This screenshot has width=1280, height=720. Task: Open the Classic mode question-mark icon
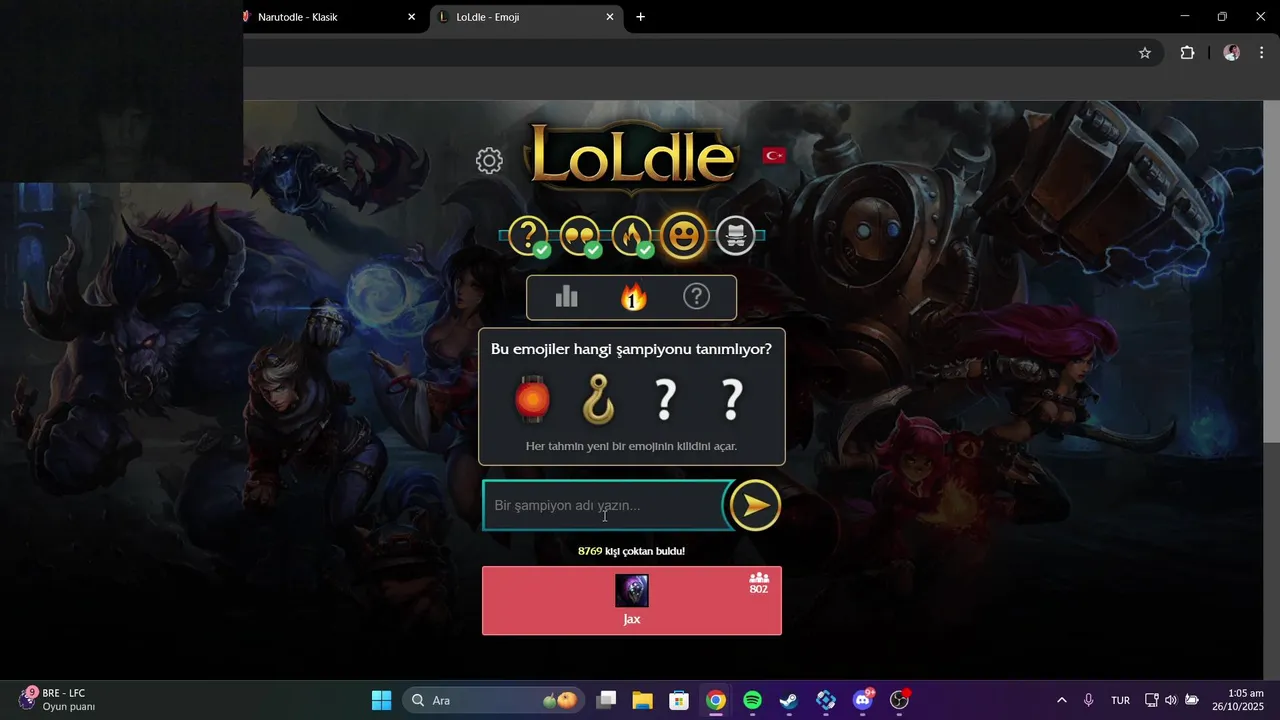pyautogui.click(x=528, y=236)
